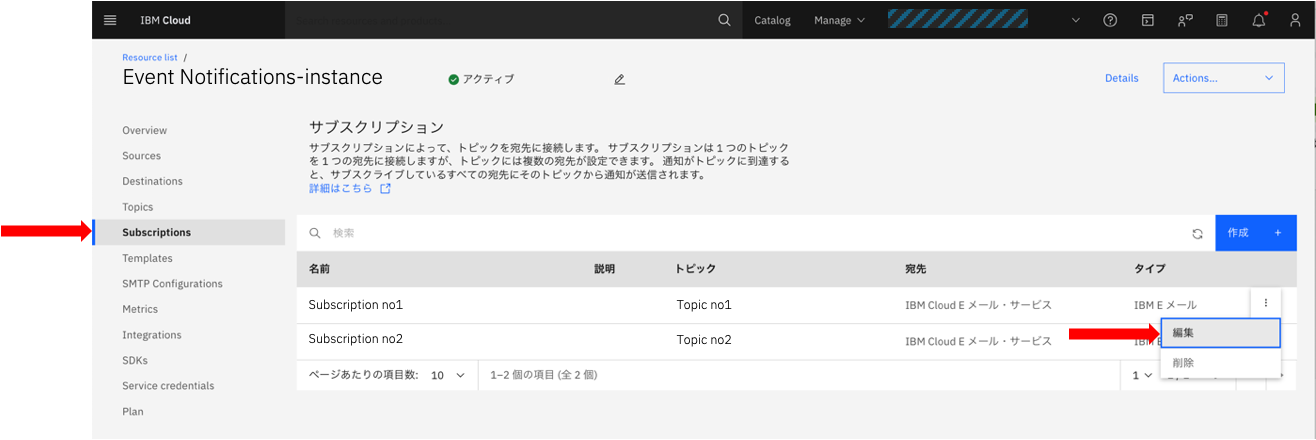Open Service credentials in the sidebar
The image size is (1316, 440).
tap(168, 386)
